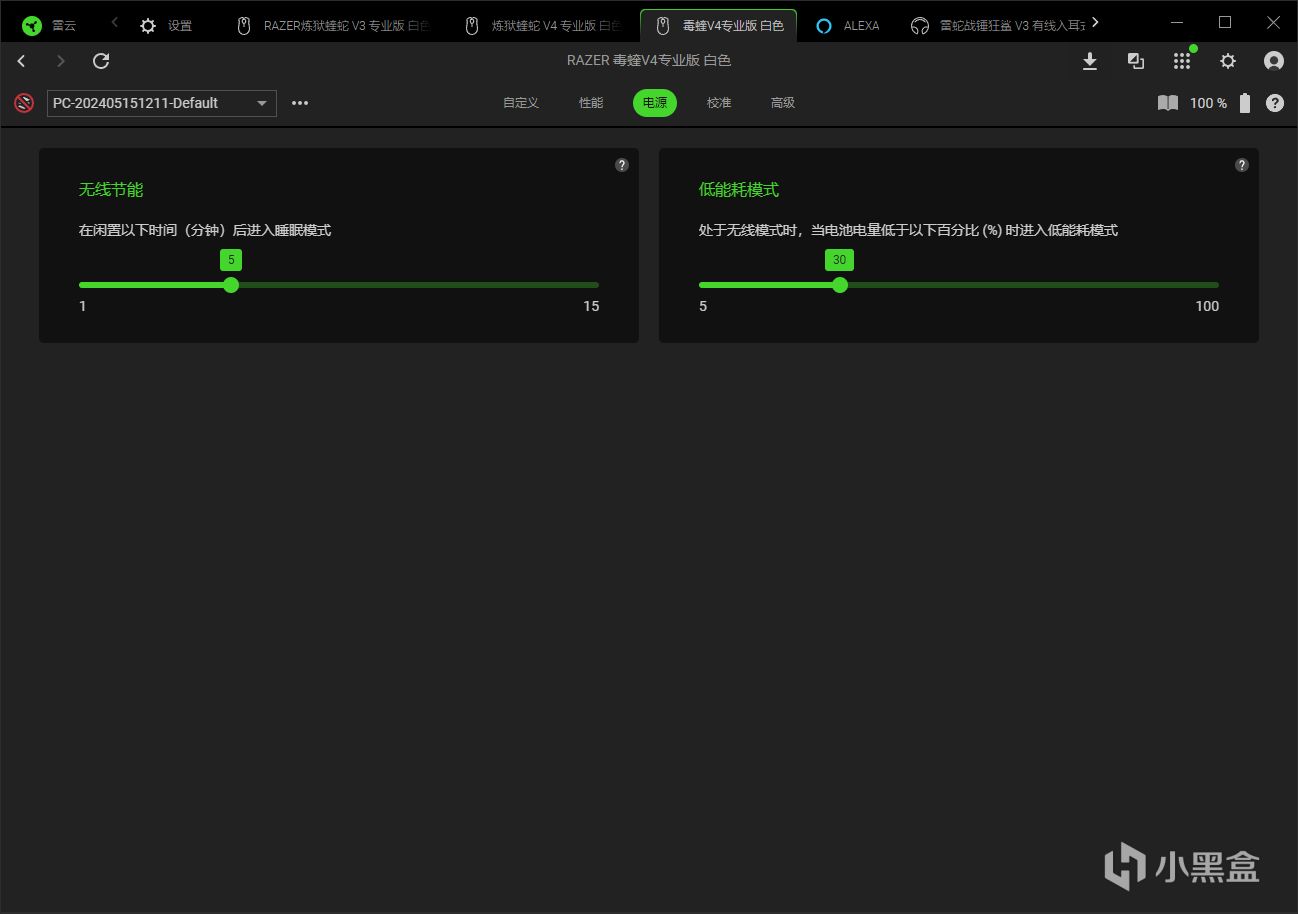Open downloads via the download arrow icon
1298x914 pixels.
[x=1090, y=61]
